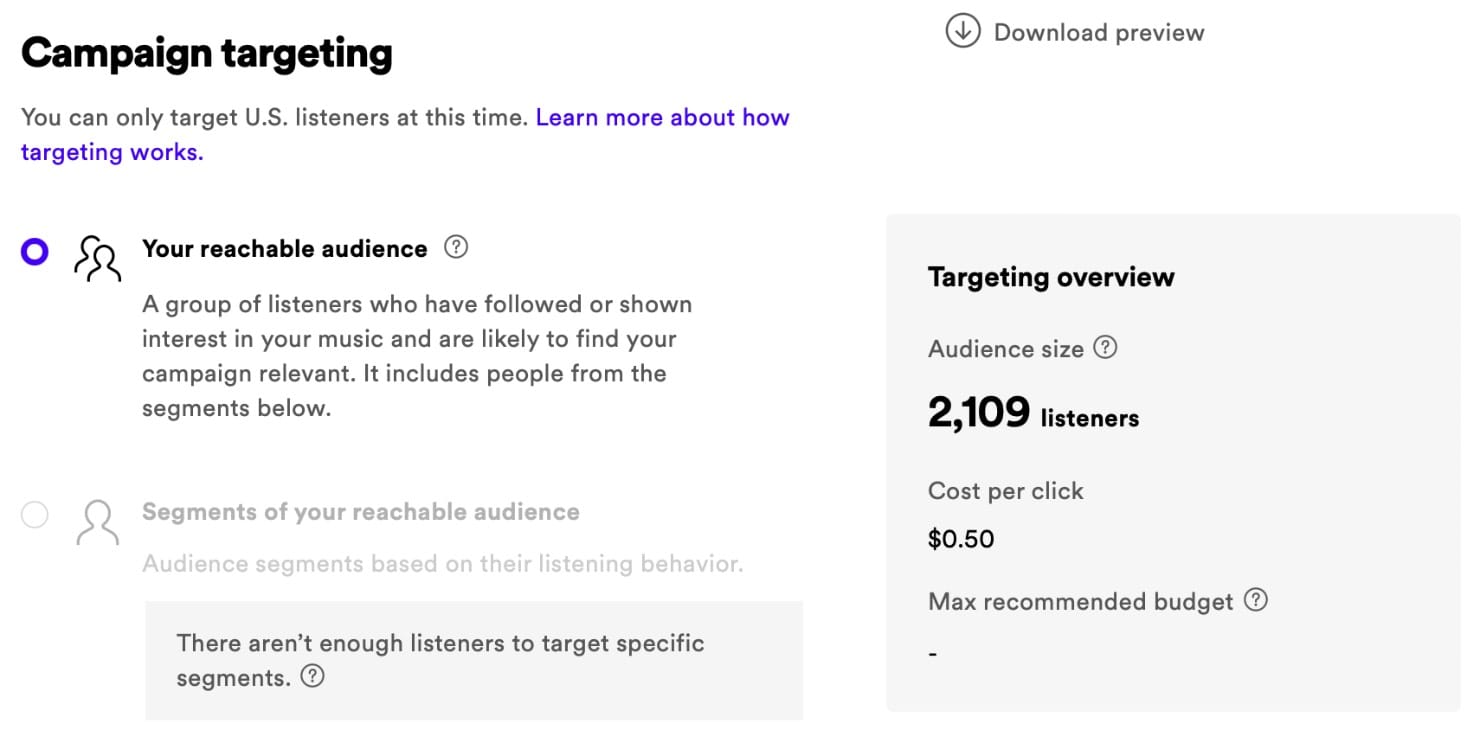Click the single-person segments icon
Screen dimensions: 1480x730
97,521
